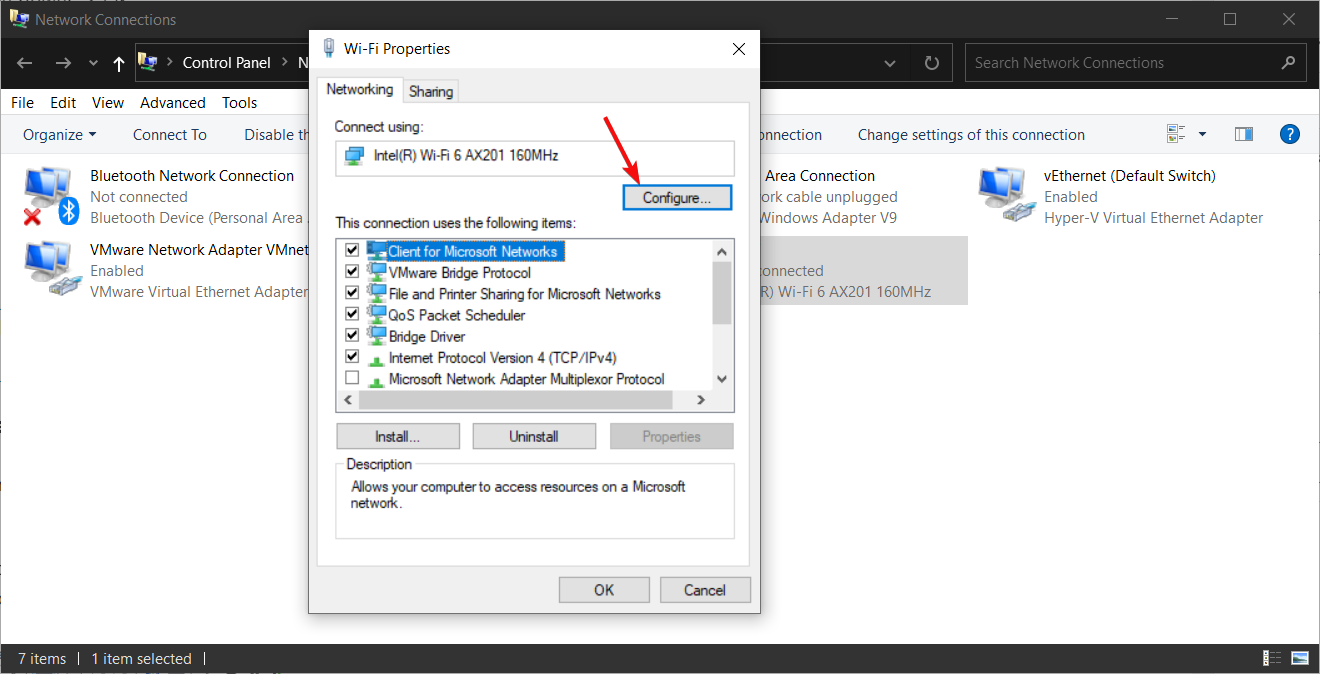Click the items list left scroll arrow
1320x674 pixels.
coord(348,400)
